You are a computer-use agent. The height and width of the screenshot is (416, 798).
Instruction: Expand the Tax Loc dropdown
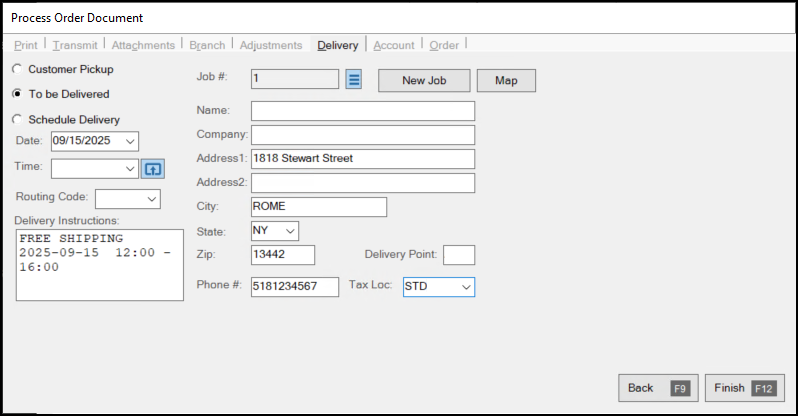click(x=465, y=287)
